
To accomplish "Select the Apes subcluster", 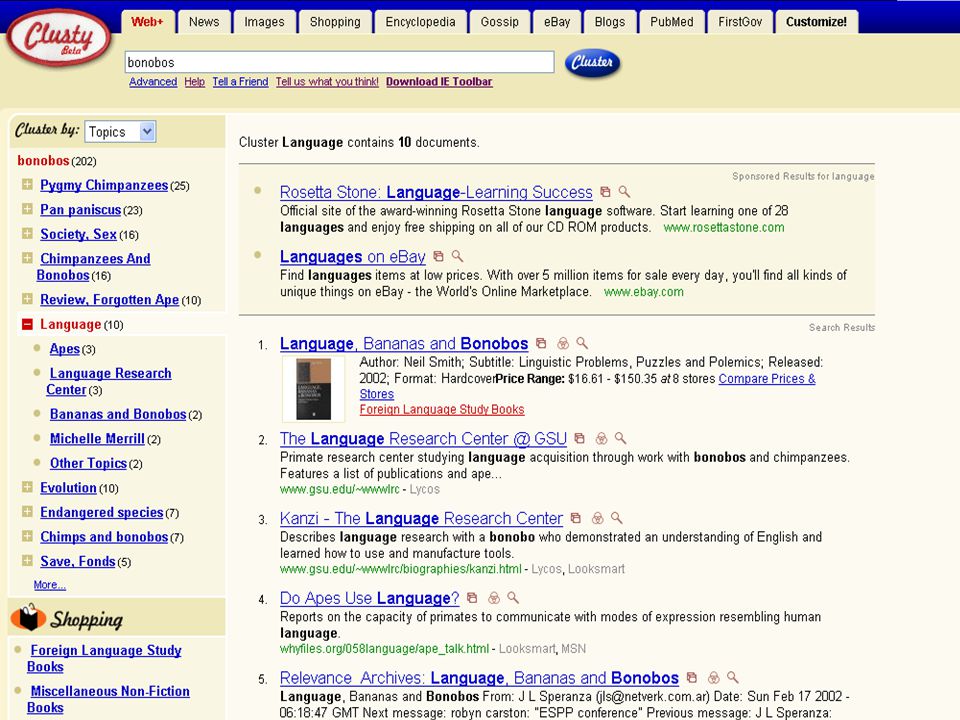I will 65,349.
